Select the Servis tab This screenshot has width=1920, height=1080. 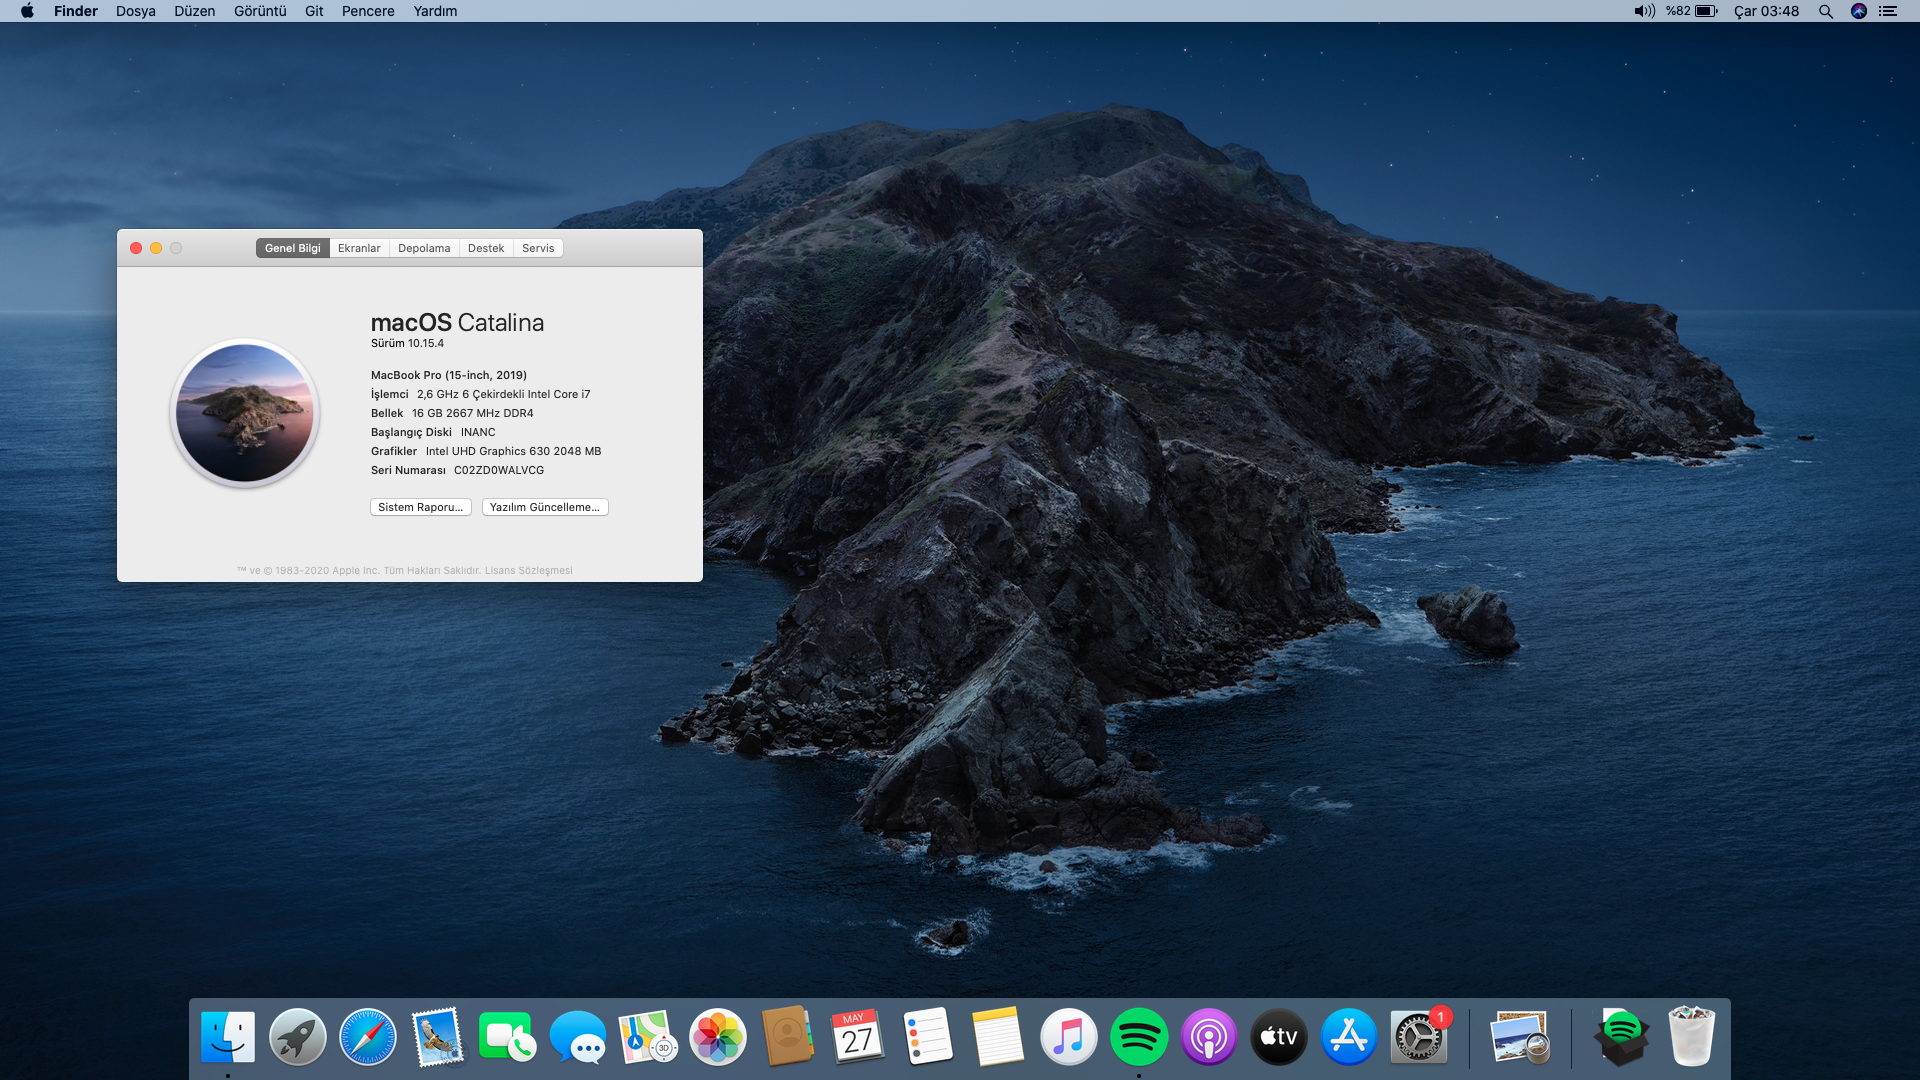coord(538,248)
